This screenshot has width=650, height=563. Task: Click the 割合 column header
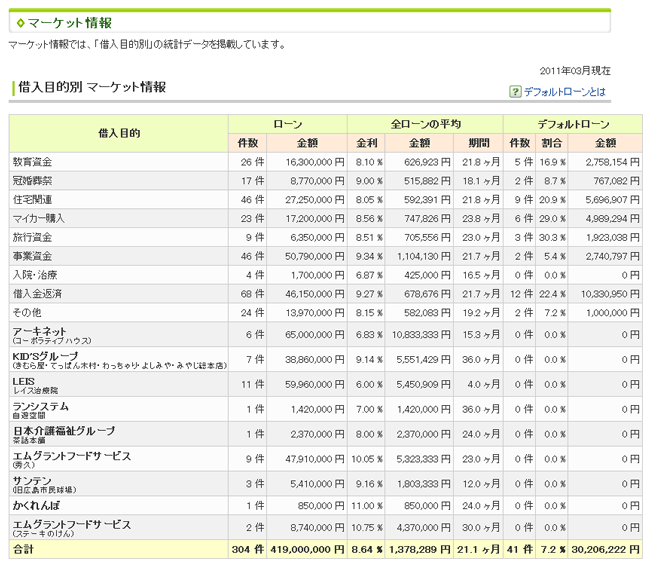tap(552, 143)
